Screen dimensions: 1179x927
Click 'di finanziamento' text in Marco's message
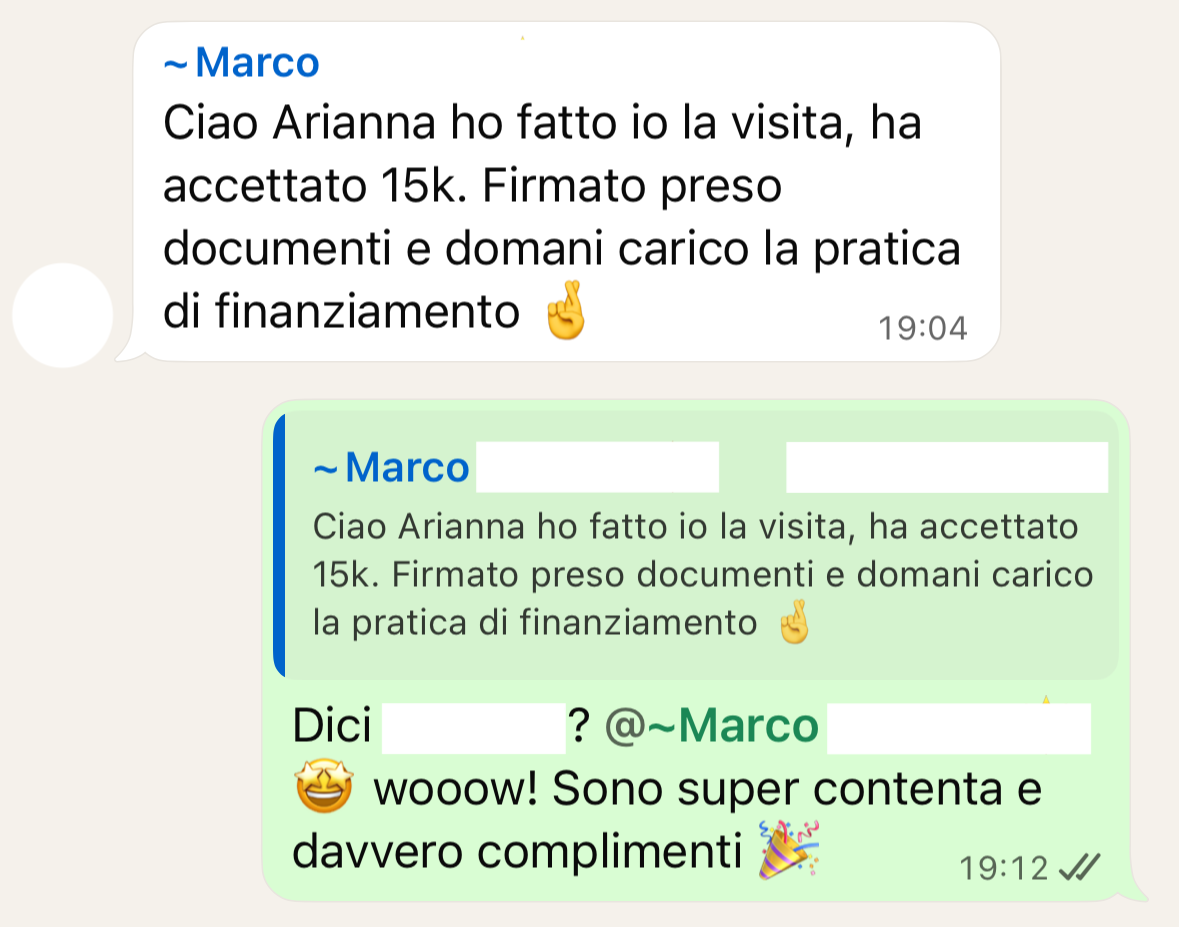click(x=341, y=311)
